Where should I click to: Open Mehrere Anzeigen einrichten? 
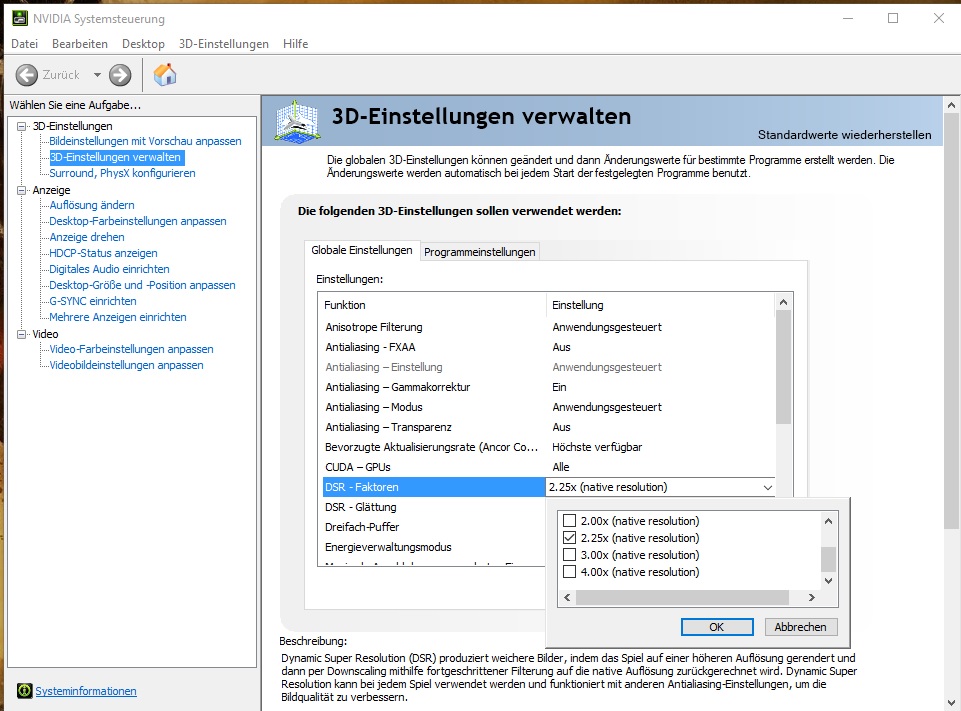pos(118,317)
